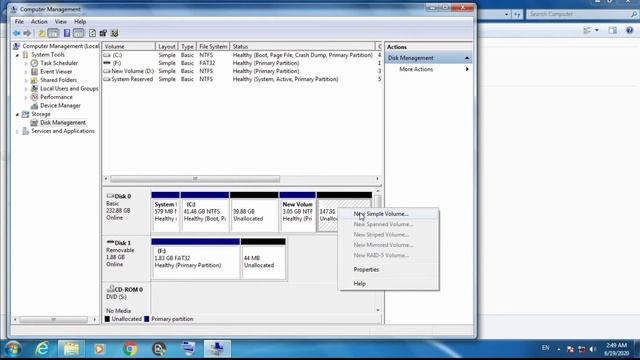The height and width of the screenshot is (360, 640).
Task: Open the Help menu in menu bar
Action: [x=80, y=22]
